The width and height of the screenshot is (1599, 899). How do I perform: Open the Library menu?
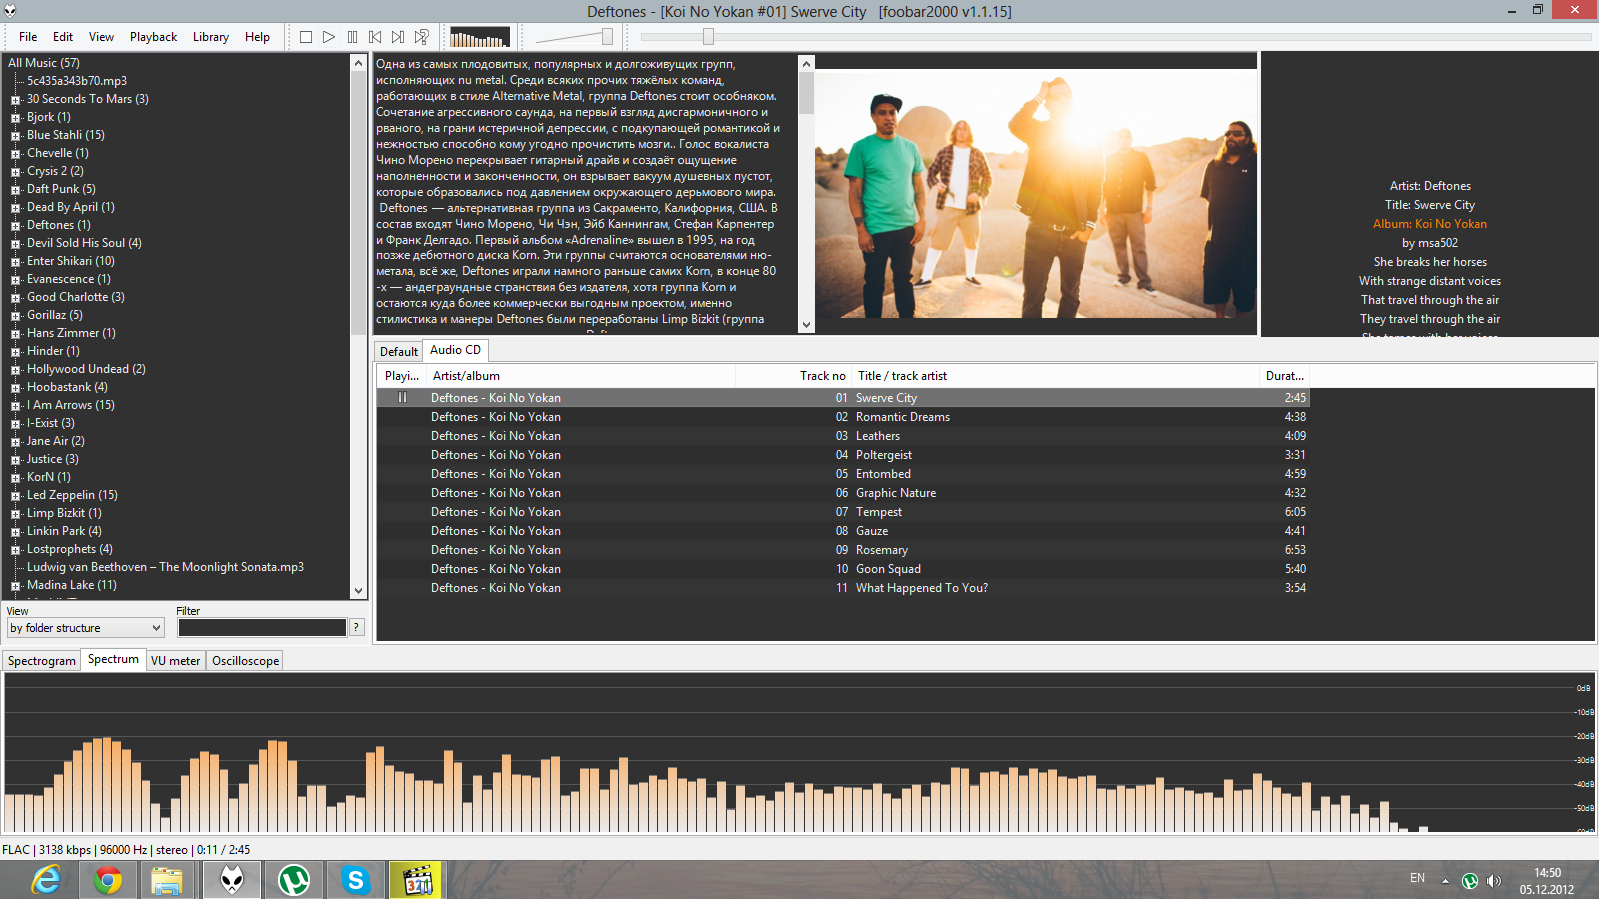tap(211, 37)
